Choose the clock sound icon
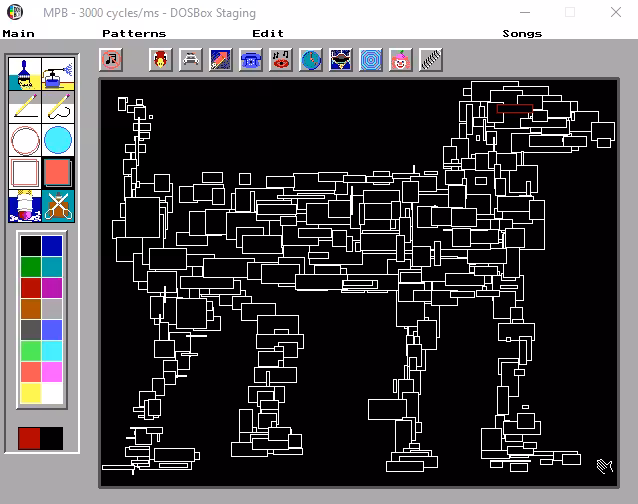The height and width of the screenshot is (504, 638). [x=311, y=60]
